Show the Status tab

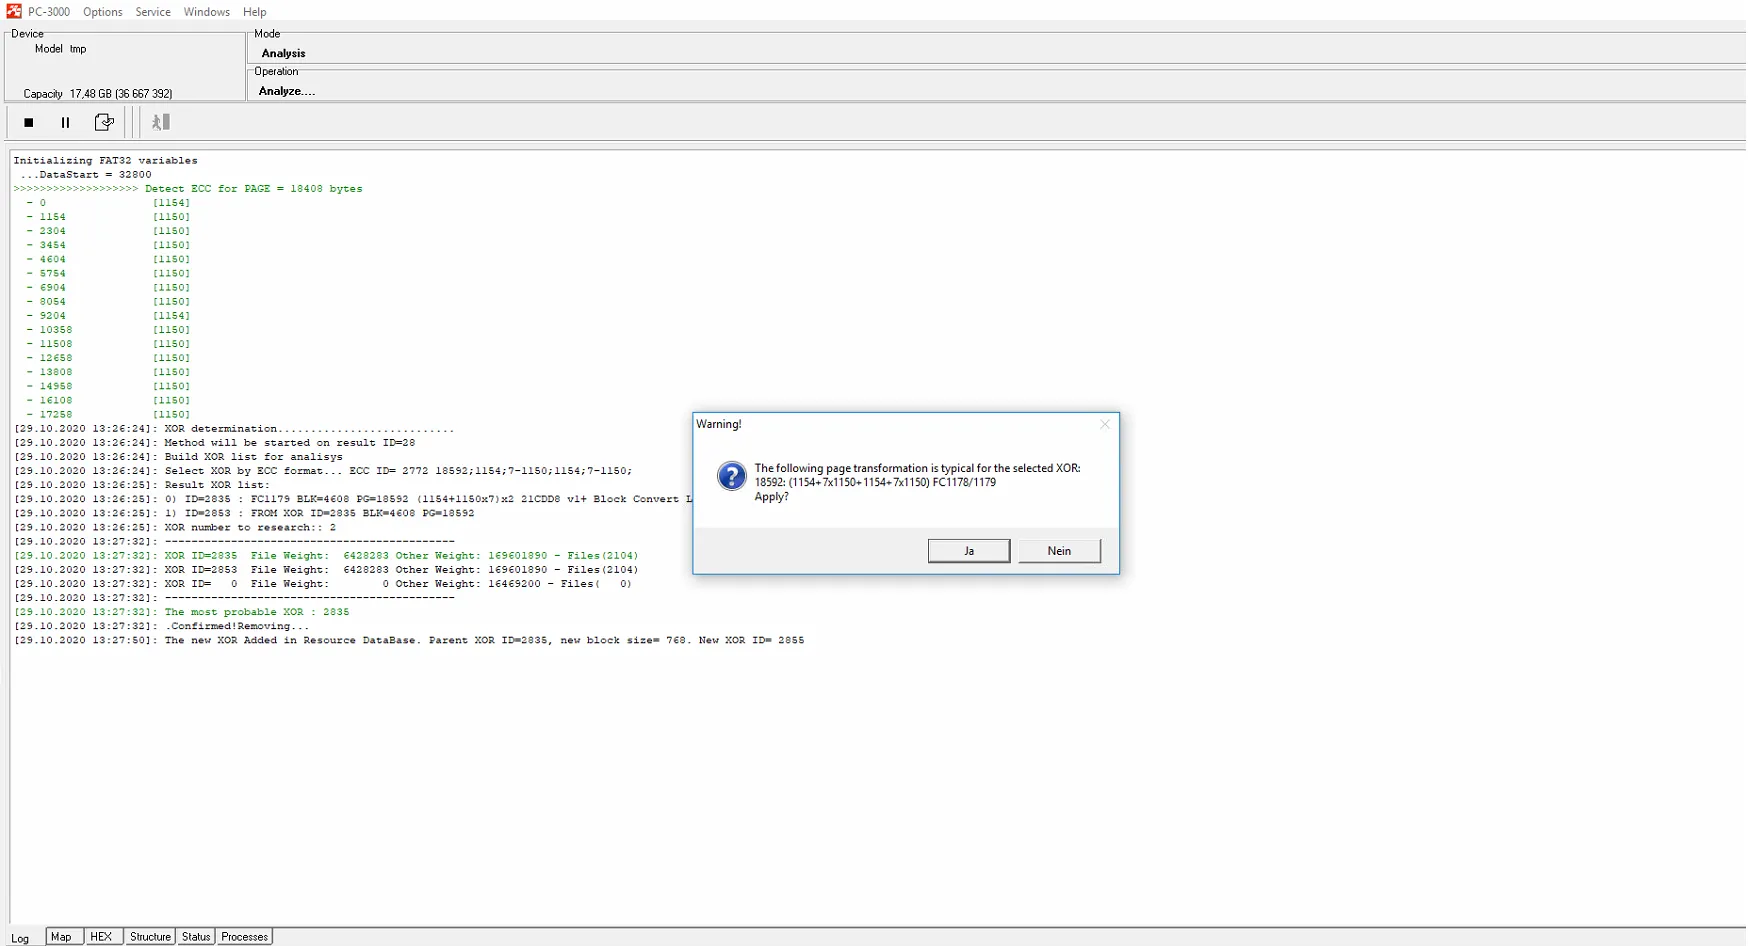pyautogui.click(x=196, y=937)
